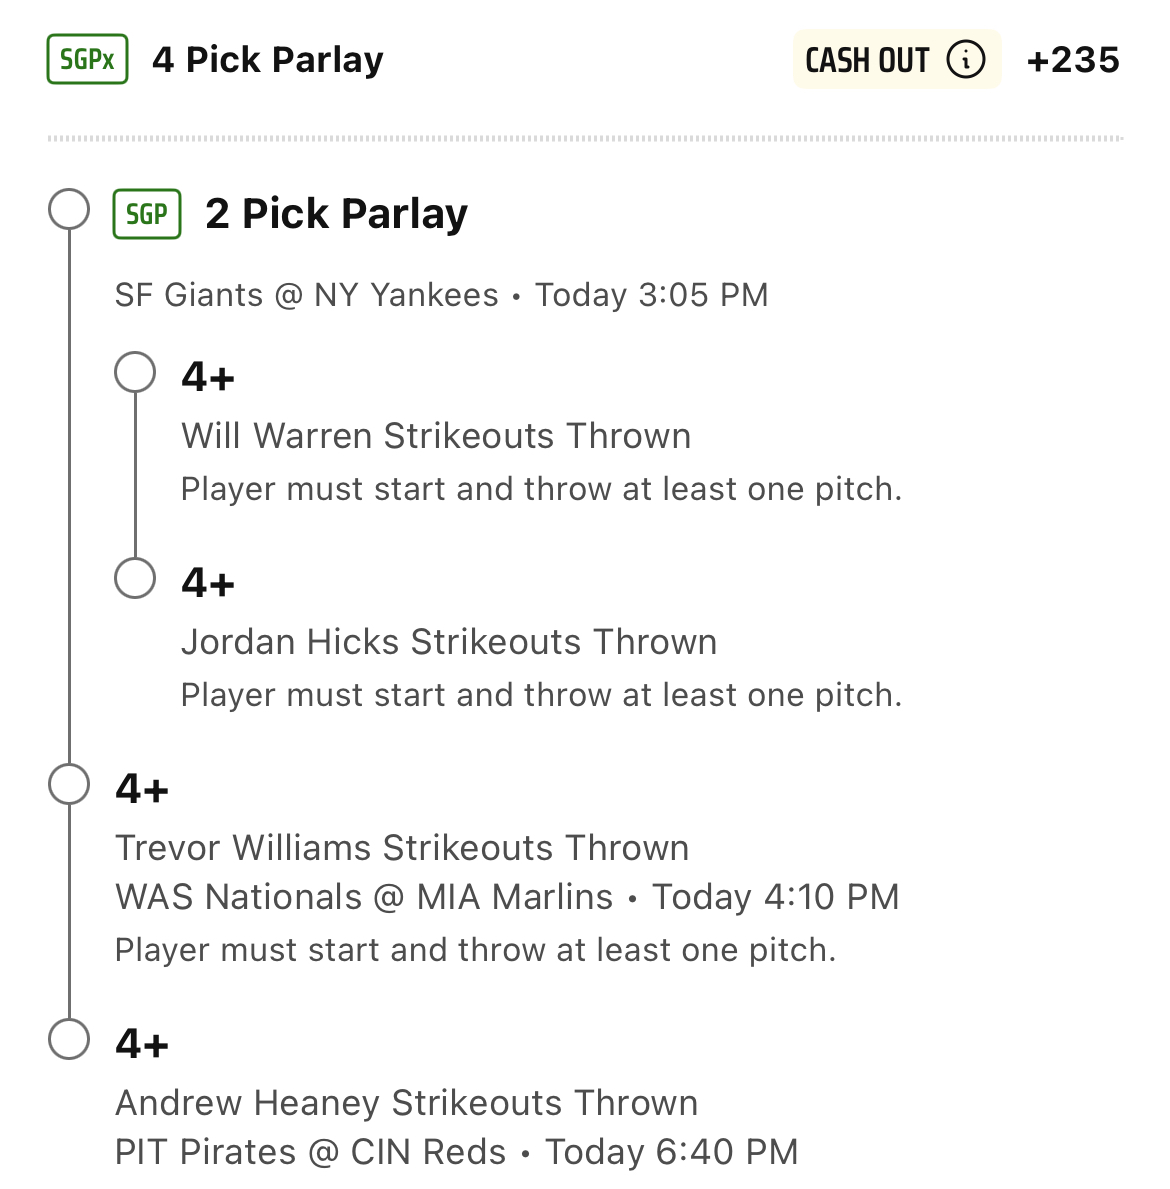Click the SGPx badge icon
The image size is (1170, 1189).
click(87, 60)
